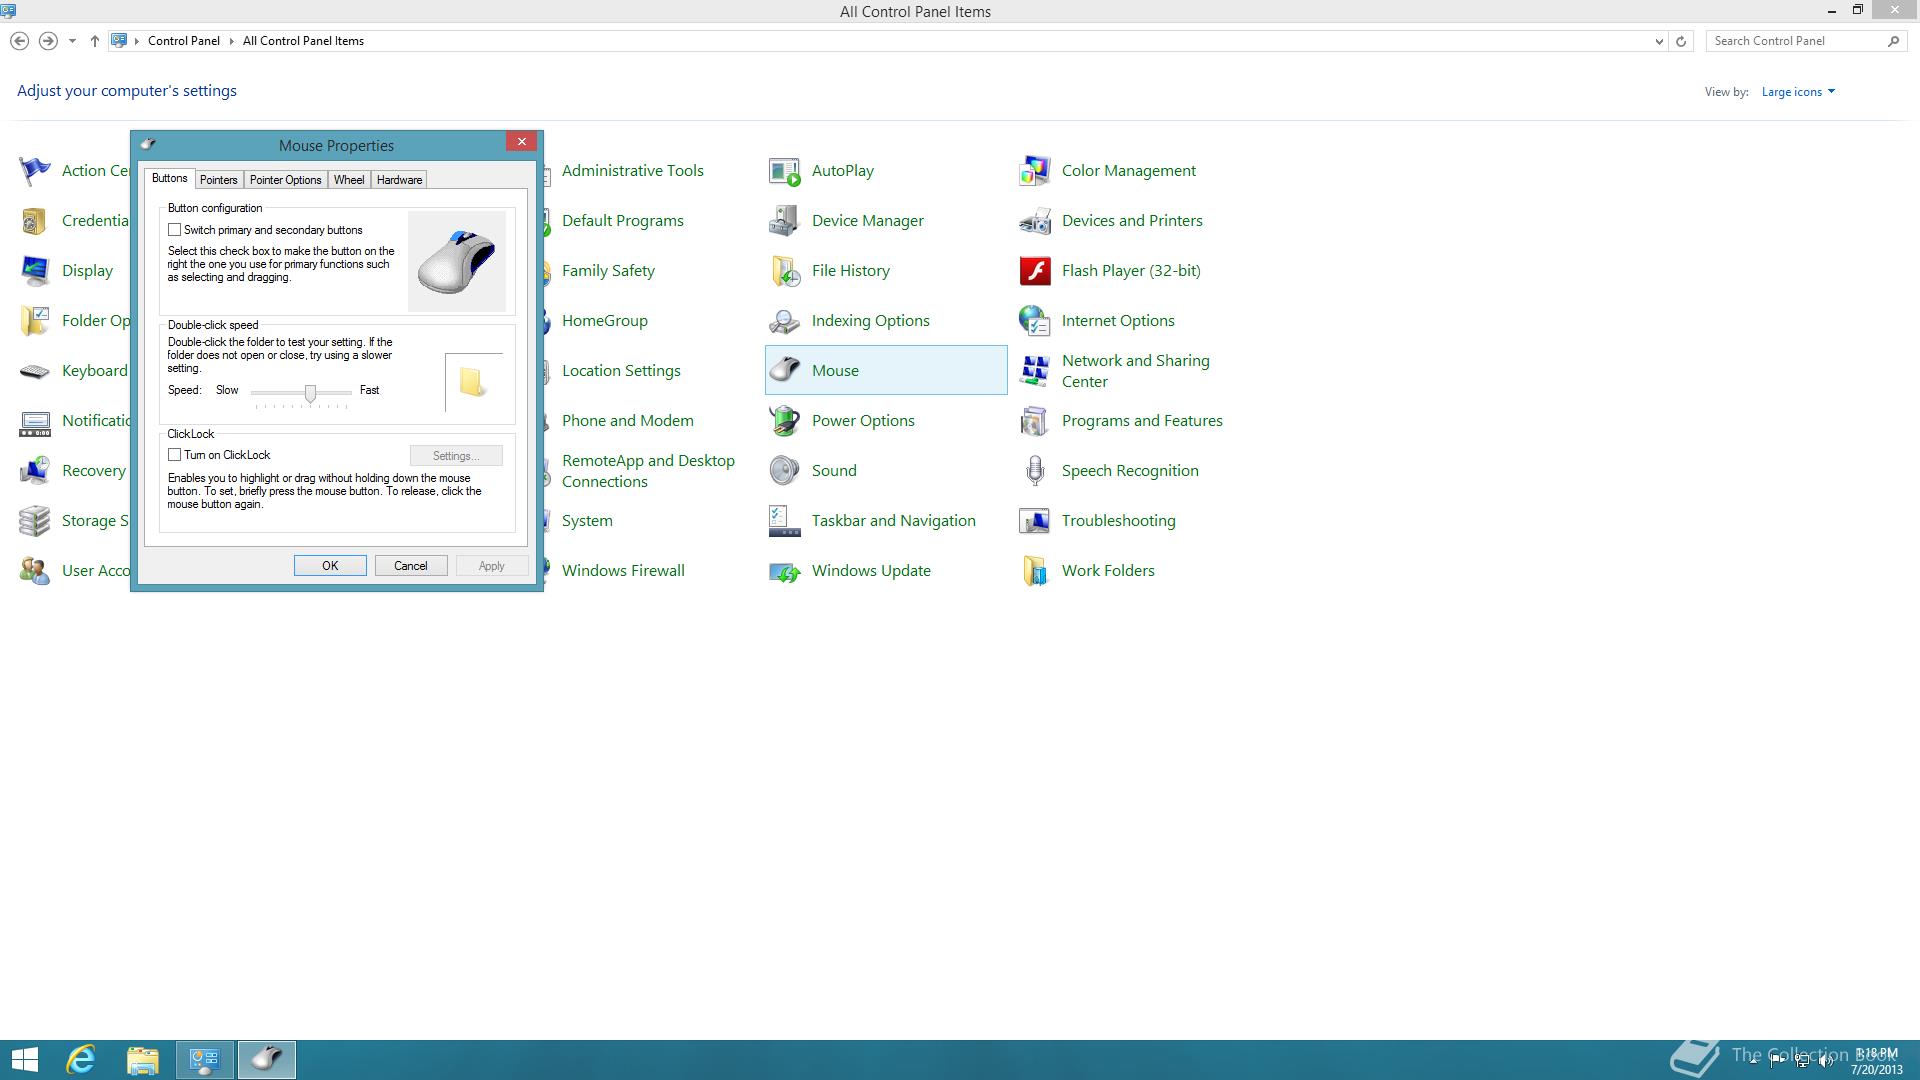
Task: Expand the View by Large icons dropdown
Action: (x=1798, y=92)
